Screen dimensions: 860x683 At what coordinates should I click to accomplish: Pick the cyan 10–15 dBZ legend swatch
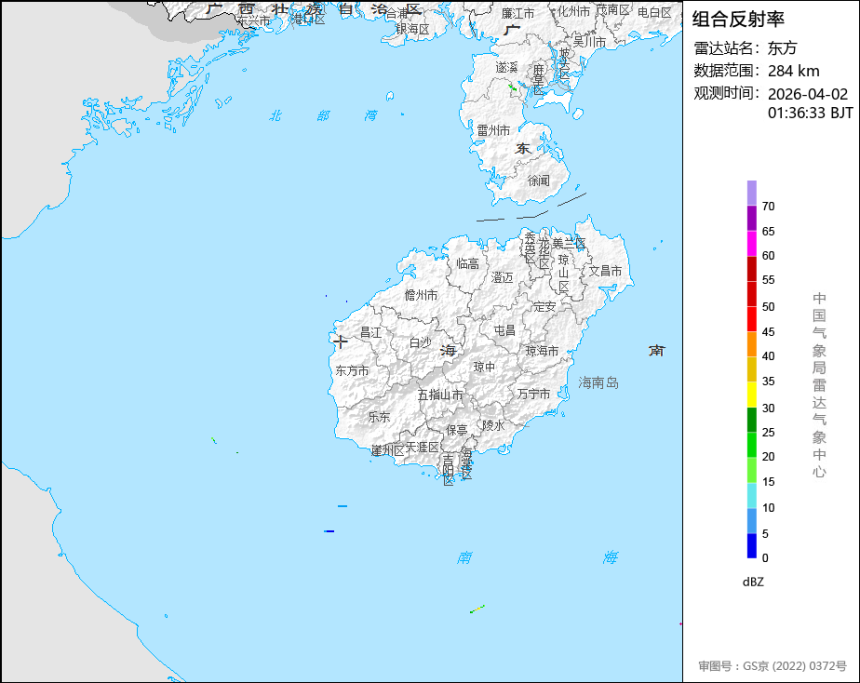[x=751, y=495]
